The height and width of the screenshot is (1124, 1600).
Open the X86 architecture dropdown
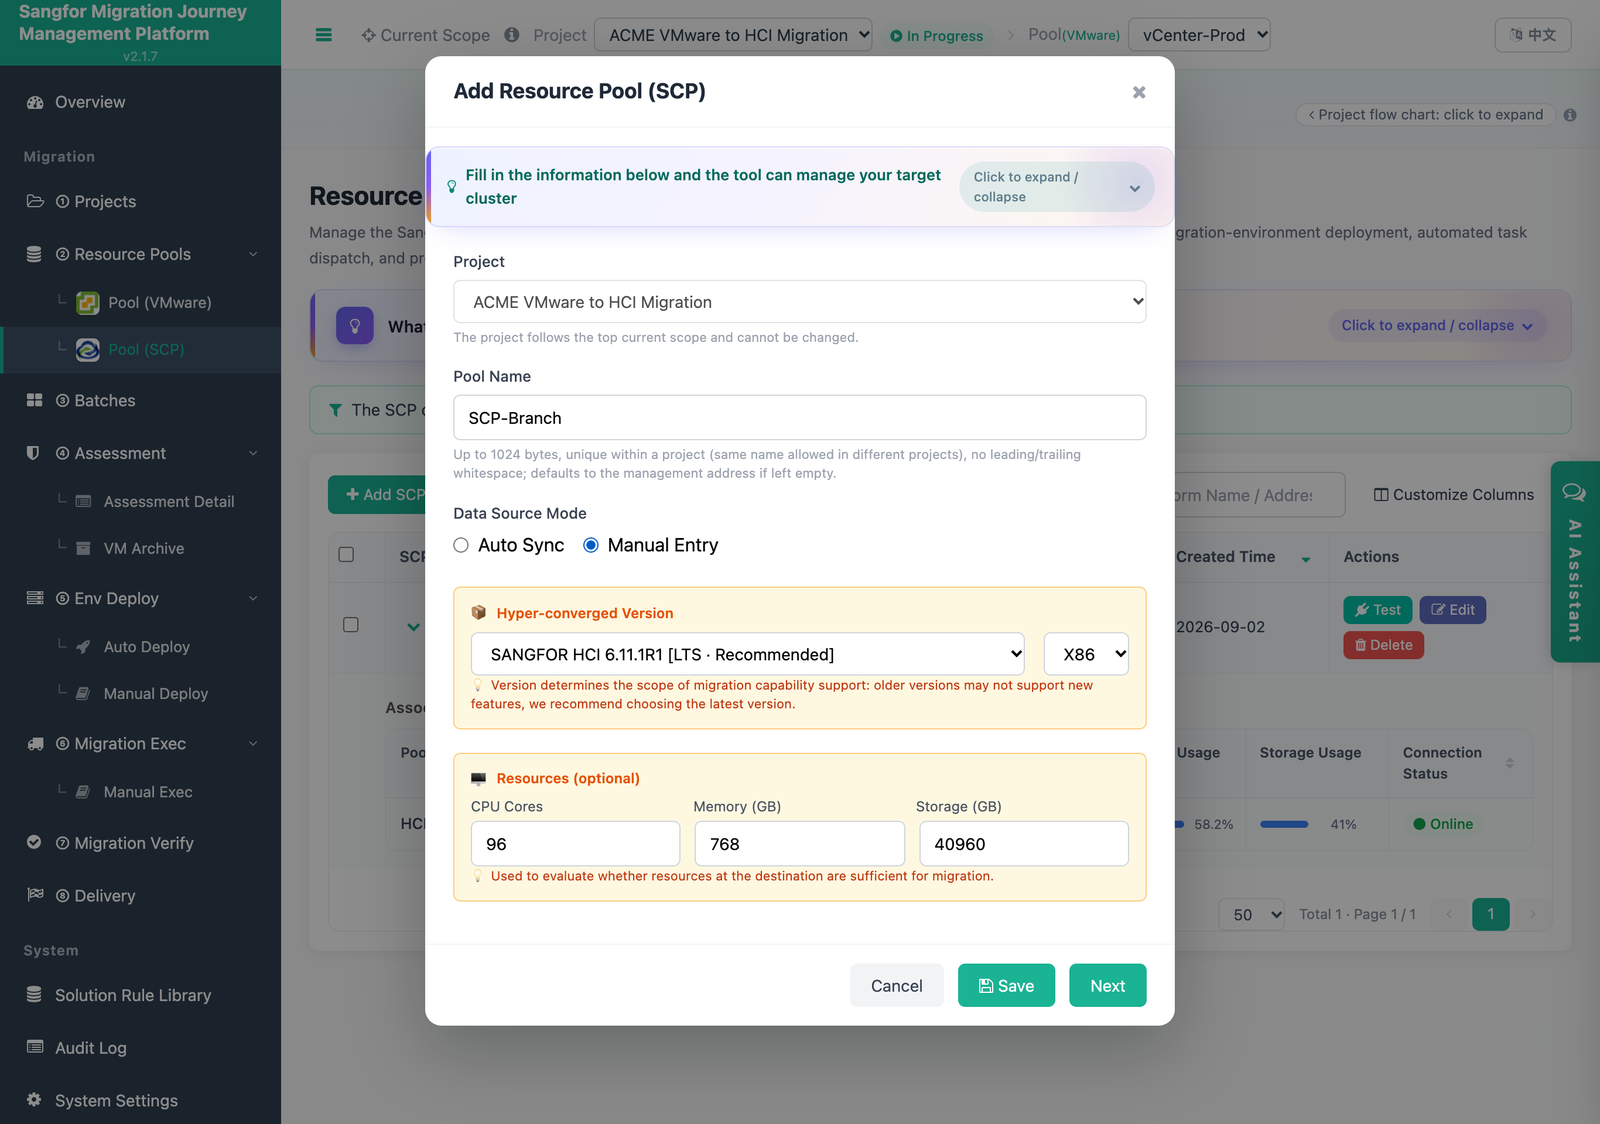(x=1087, y=654)
